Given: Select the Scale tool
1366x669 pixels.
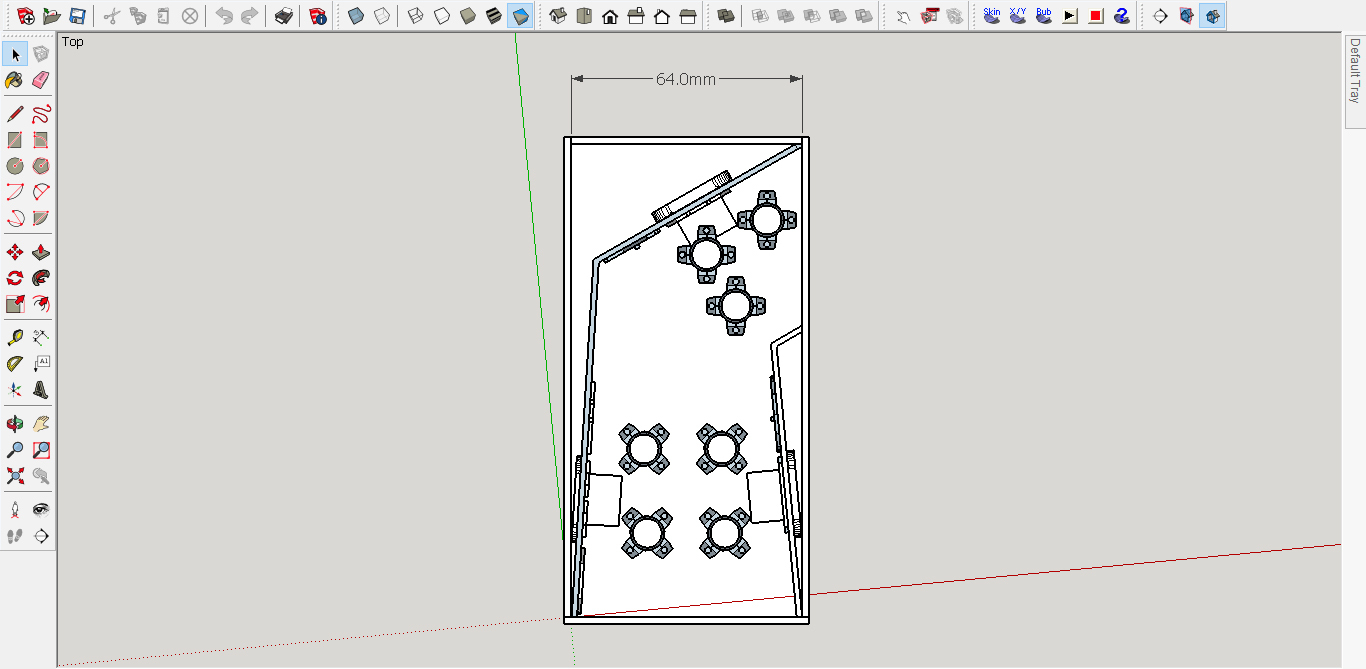Looking at the screenshot, I should tap(15, 304).
